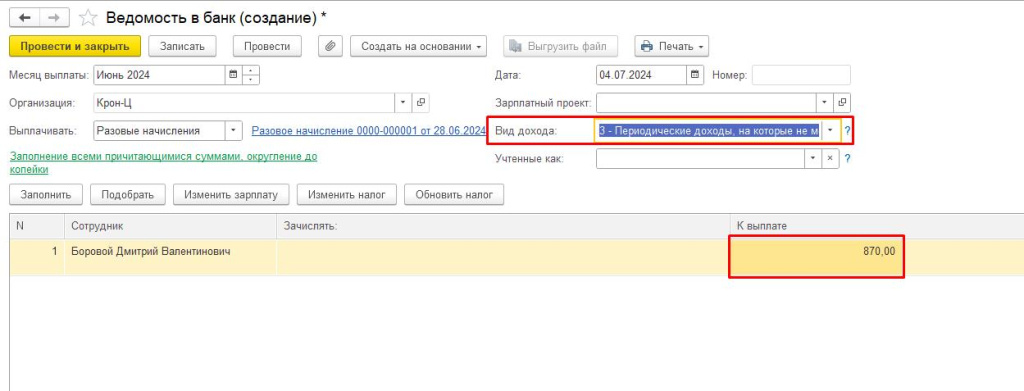
Task: Click Провести и закрыть button
Action: [75, 46]
